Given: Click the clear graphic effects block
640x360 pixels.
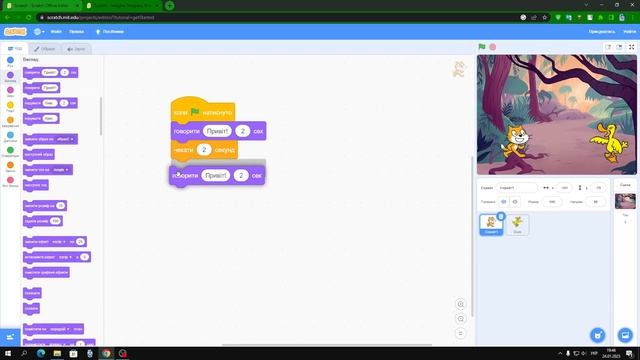Looking at the screenshot, I should (x=46, y=272).
